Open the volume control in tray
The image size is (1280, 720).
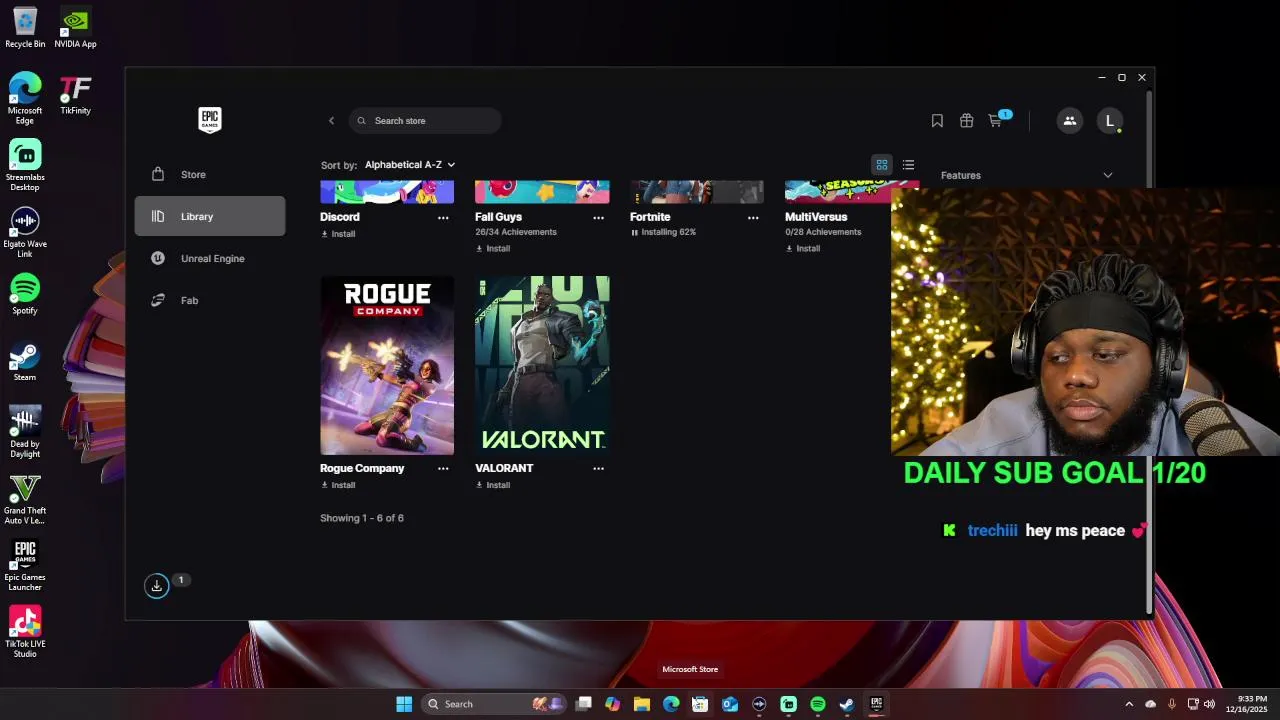click(x=1209, y=704)
